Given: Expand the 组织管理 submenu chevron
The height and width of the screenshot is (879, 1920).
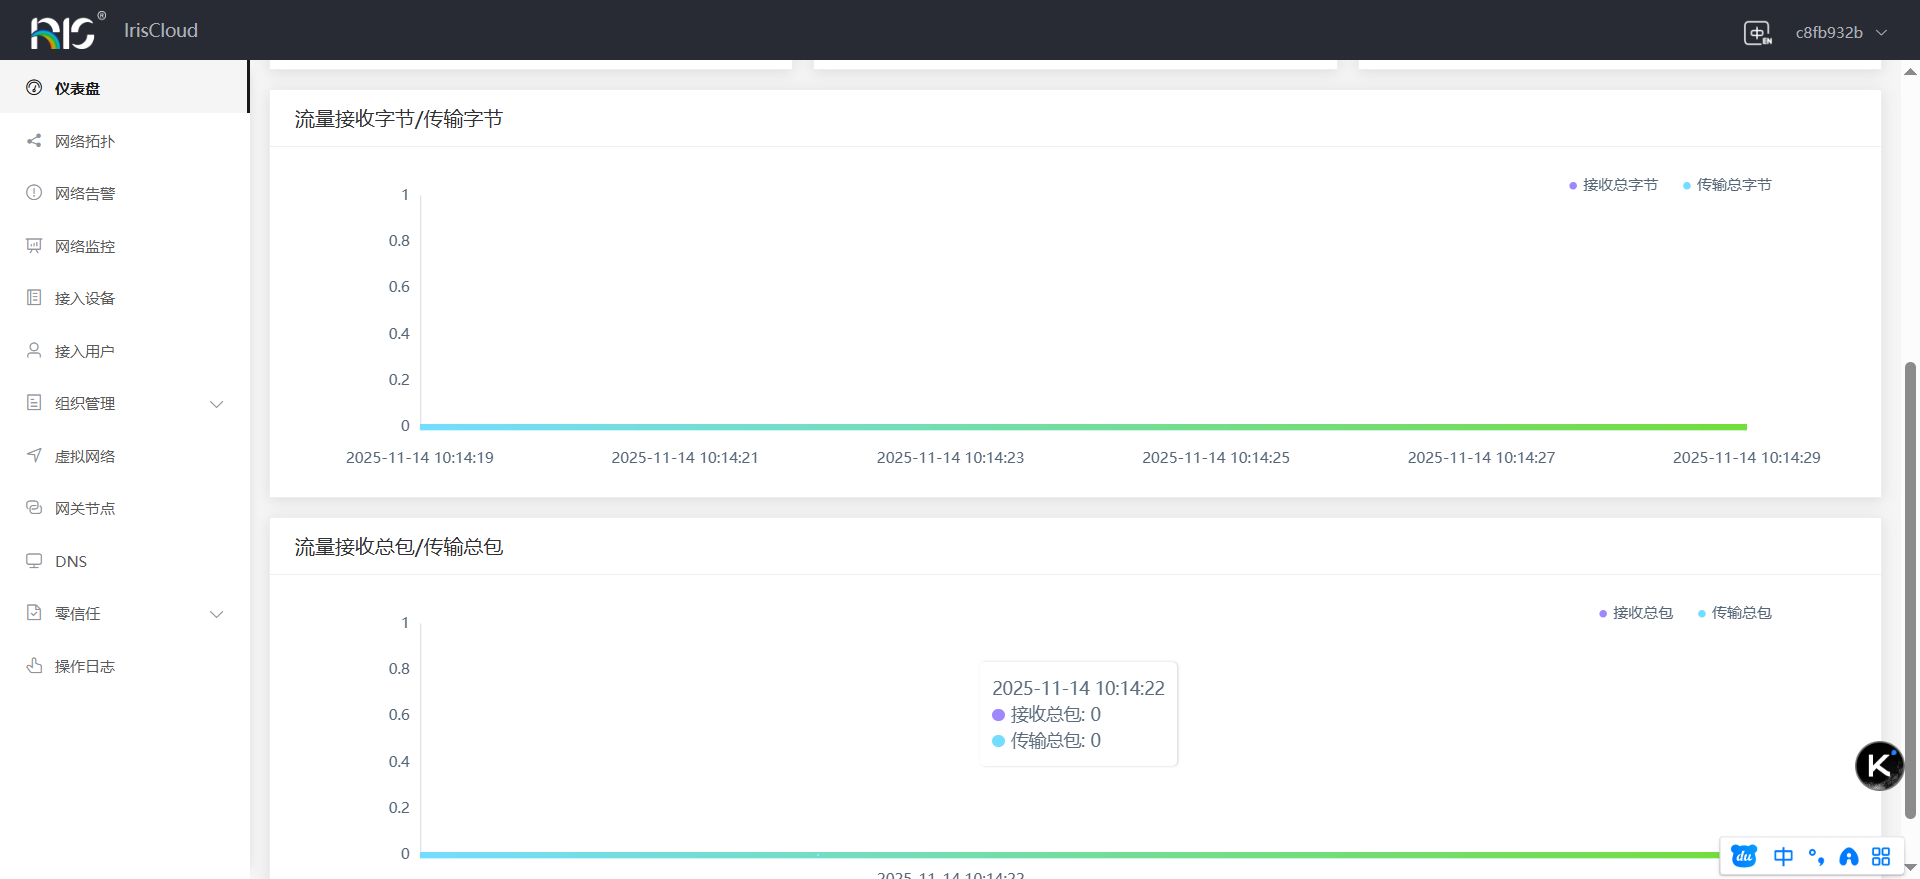Looking at the screenshot, I should (216, 404).
